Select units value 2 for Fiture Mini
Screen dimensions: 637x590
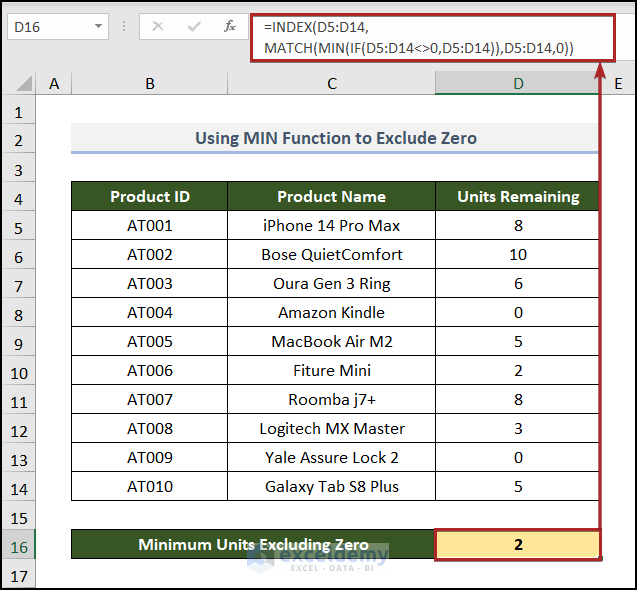click(517, 370)
